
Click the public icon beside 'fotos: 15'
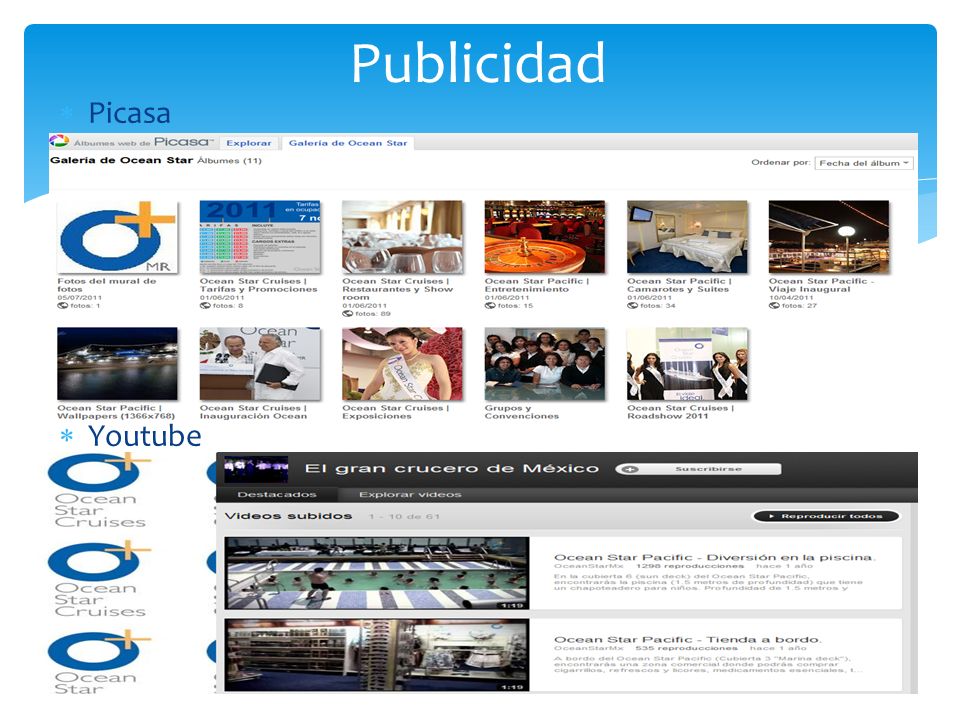tap(490, 305)
